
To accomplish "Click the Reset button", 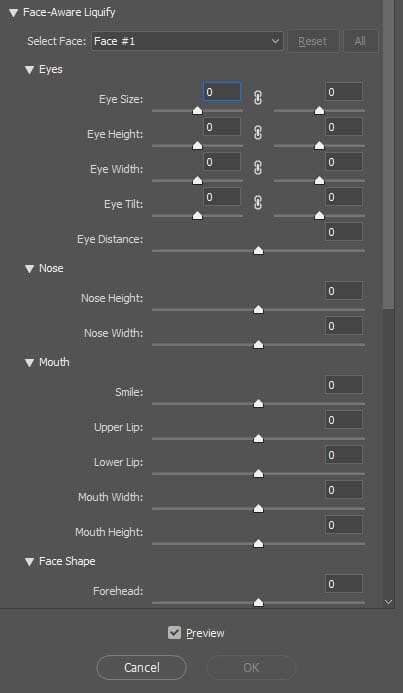I will [x=313, y=42].
